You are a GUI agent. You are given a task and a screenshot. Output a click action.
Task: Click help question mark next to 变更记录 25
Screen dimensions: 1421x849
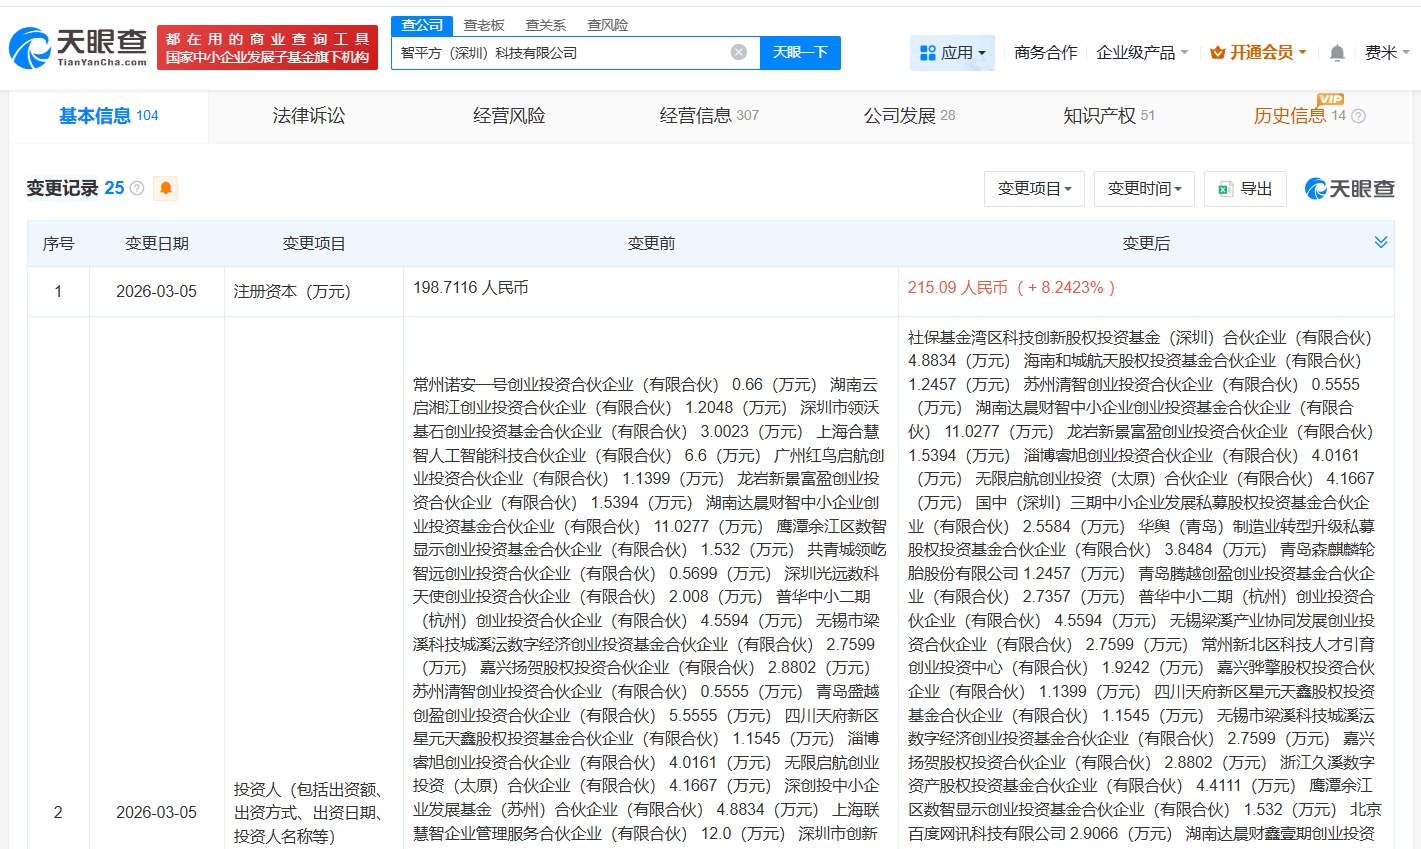[x=137, y=188]
